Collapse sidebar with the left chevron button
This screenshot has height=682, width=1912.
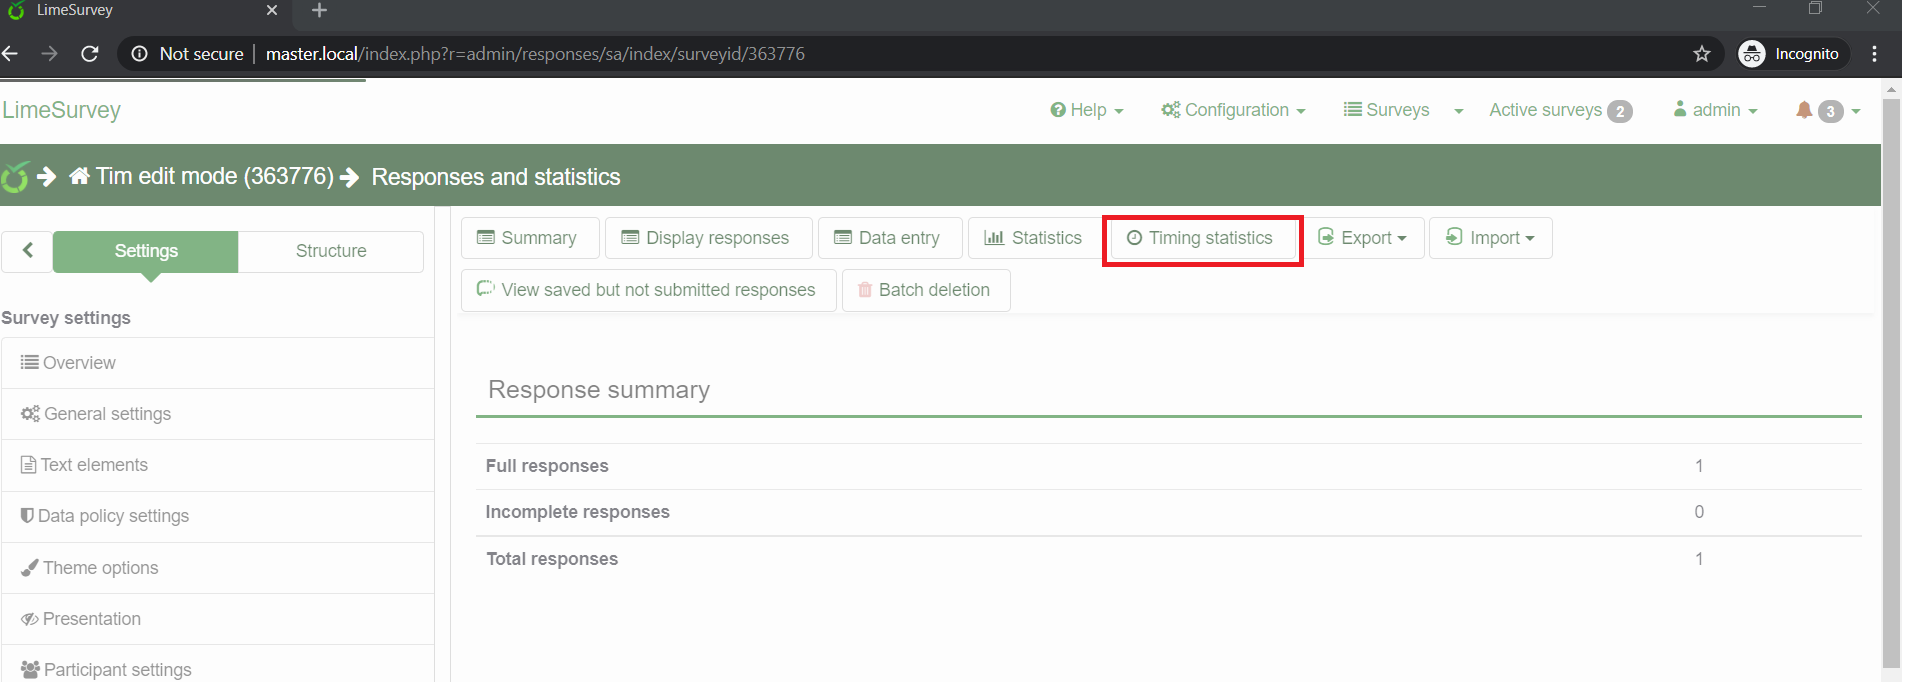28,251
